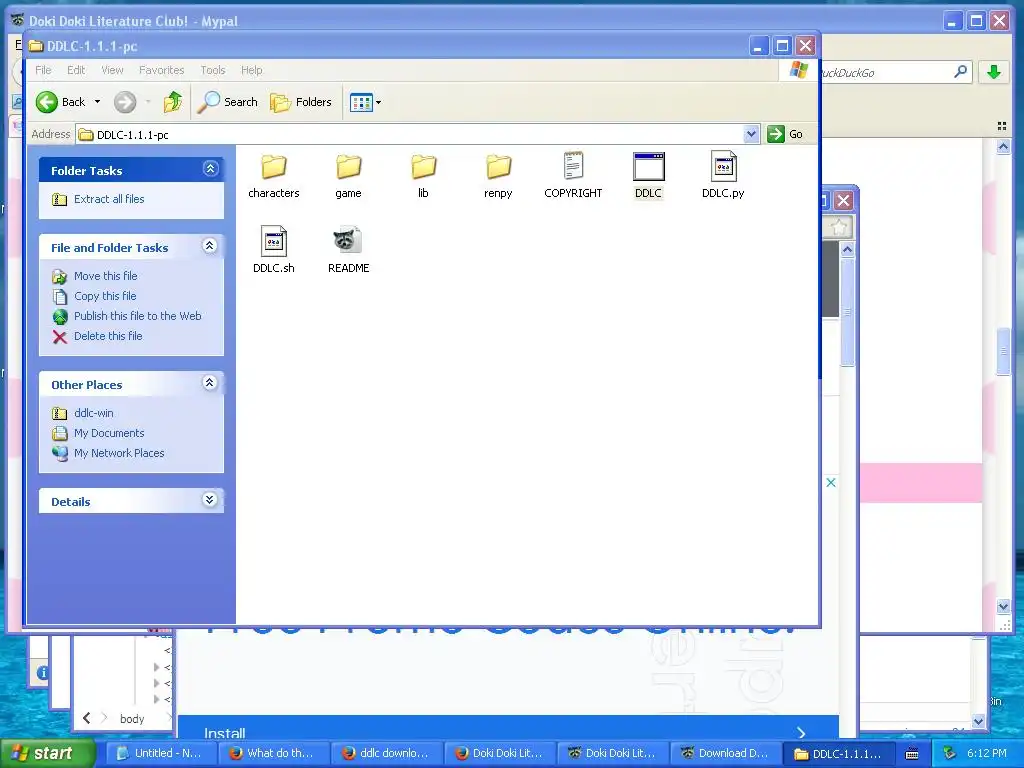Screen dimensions: 1024x768
Task: Switch to Untitled Notepad taskbar item
Action: [x=159, y=754]
